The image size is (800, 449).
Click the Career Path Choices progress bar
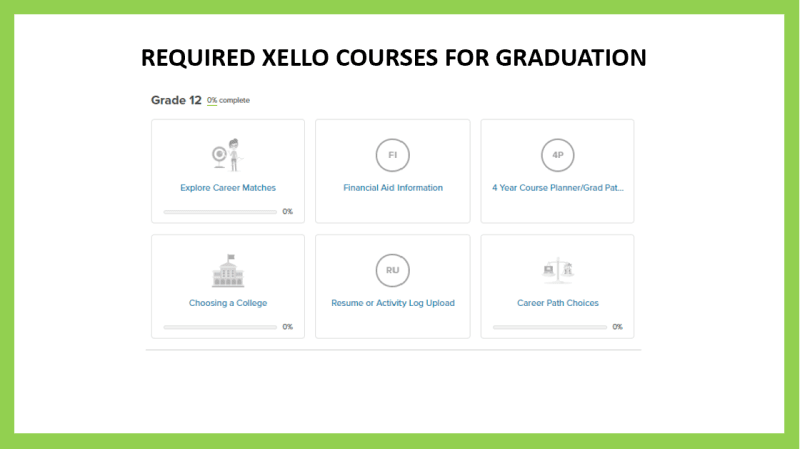[549, 327]
